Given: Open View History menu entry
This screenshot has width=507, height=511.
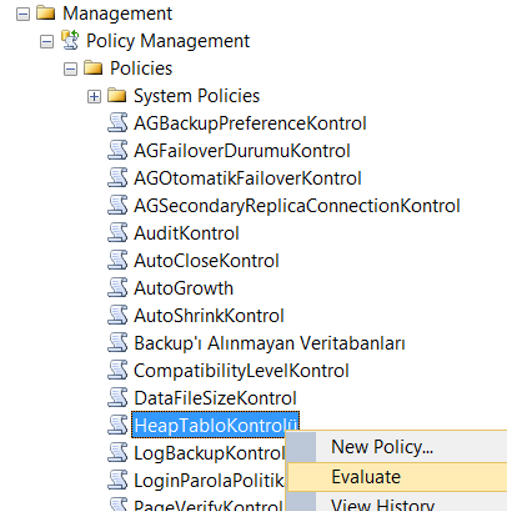Looking at the screenshot, I should (383, 504).
